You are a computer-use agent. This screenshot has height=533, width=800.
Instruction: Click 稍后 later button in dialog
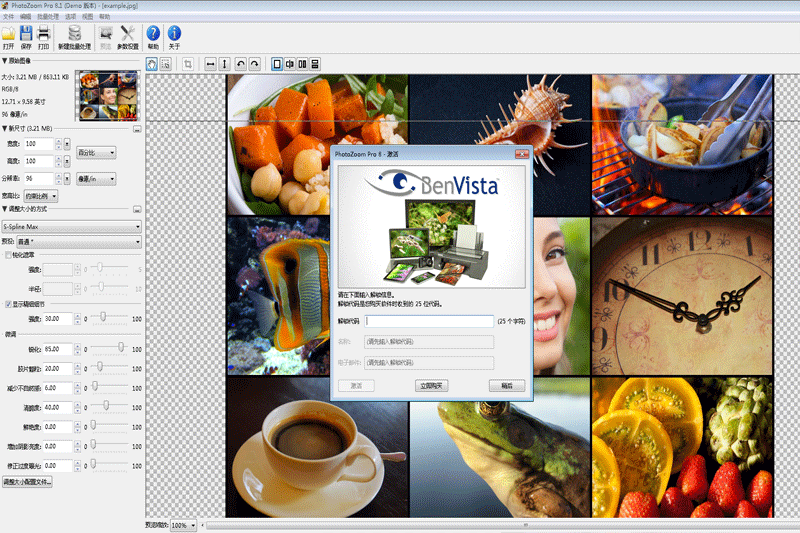pos(507,386)
